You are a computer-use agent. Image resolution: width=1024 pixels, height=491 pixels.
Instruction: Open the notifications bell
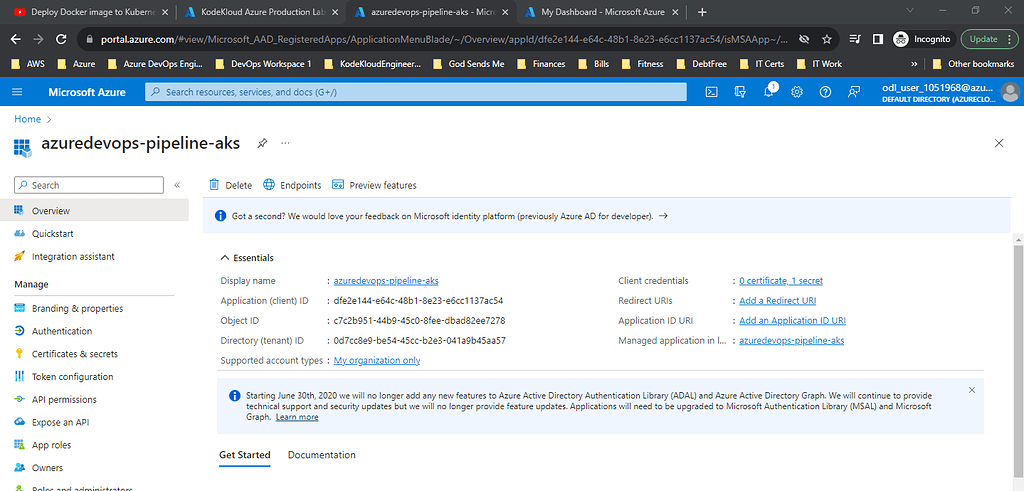(x=769, y=92)
